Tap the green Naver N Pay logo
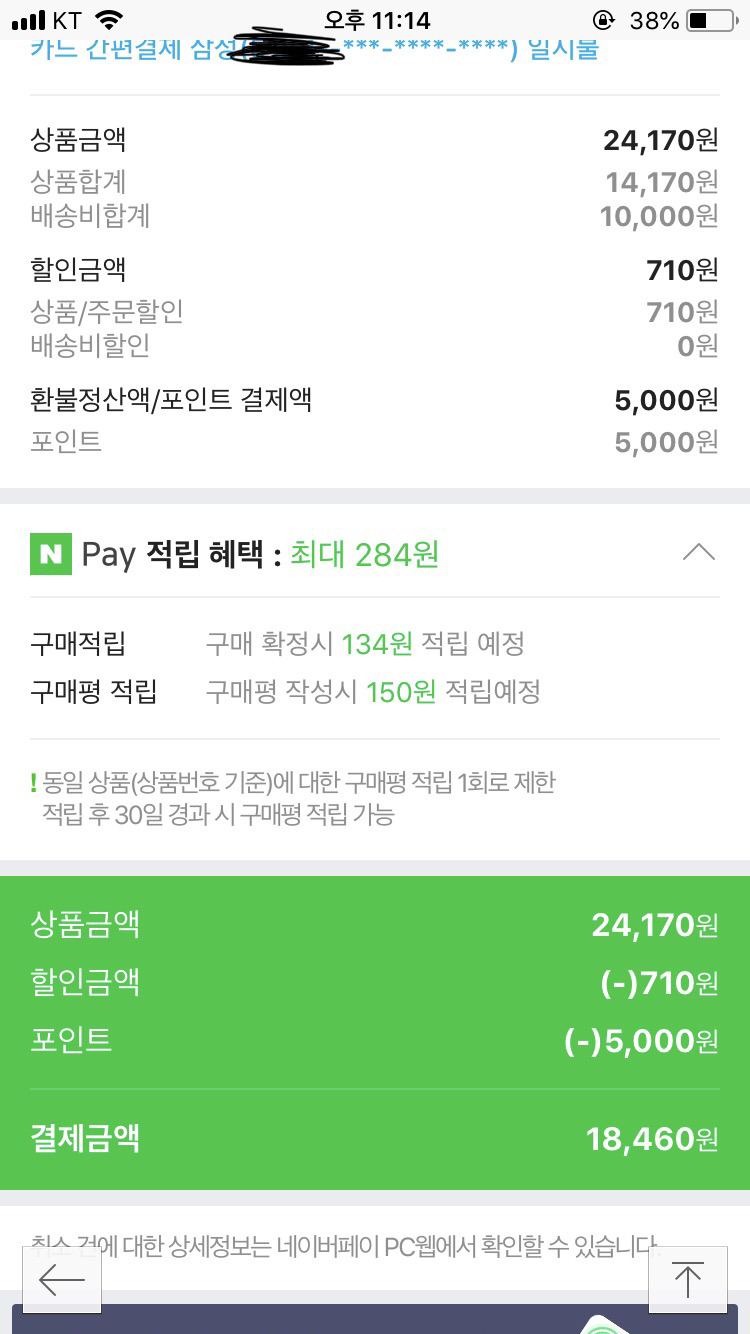 coord(51,553)
